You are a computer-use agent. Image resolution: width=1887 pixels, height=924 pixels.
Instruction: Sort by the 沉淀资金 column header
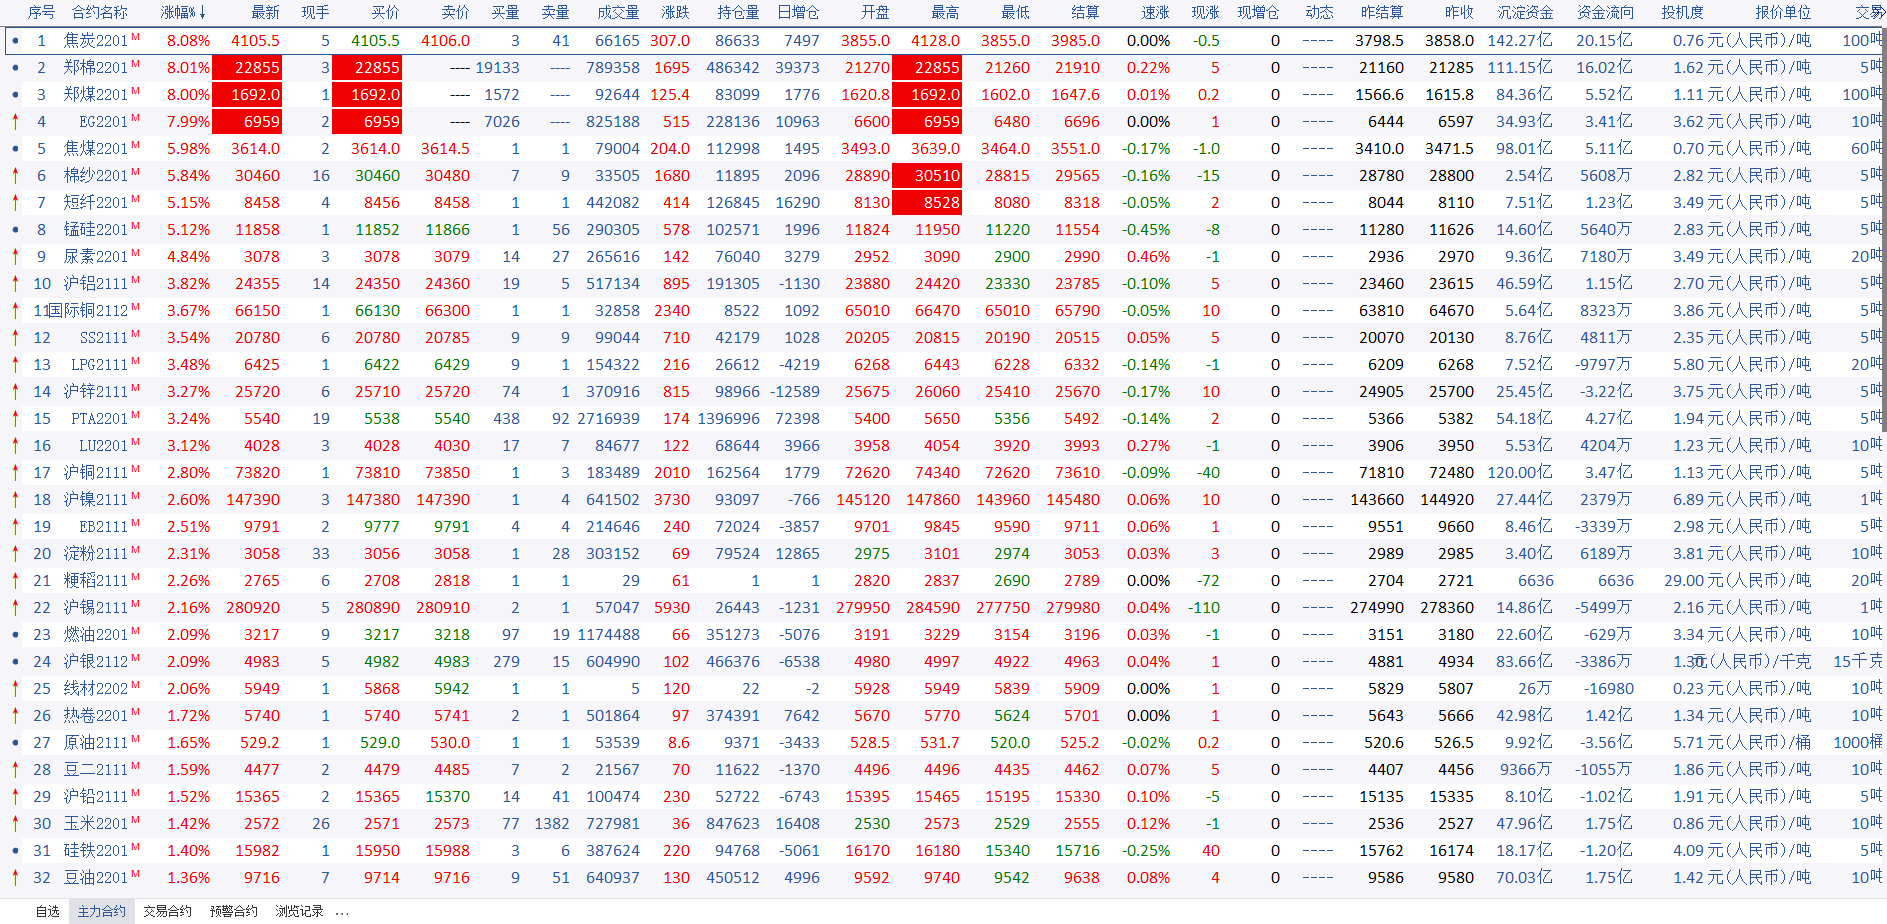click(1525, 12)
